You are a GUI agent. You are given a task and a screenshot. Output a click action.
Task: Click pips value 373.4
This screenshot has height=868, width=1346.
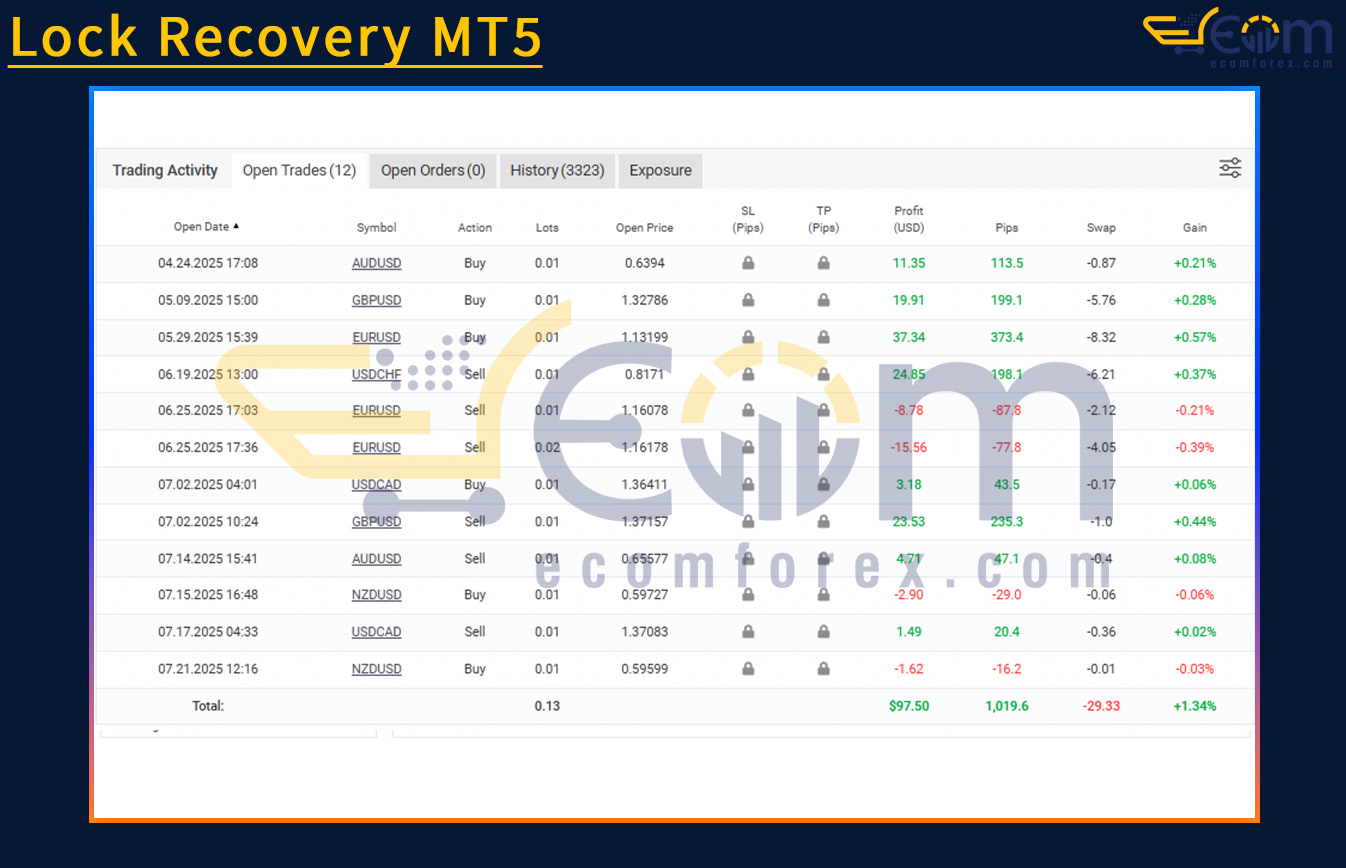pos(1007,337)
